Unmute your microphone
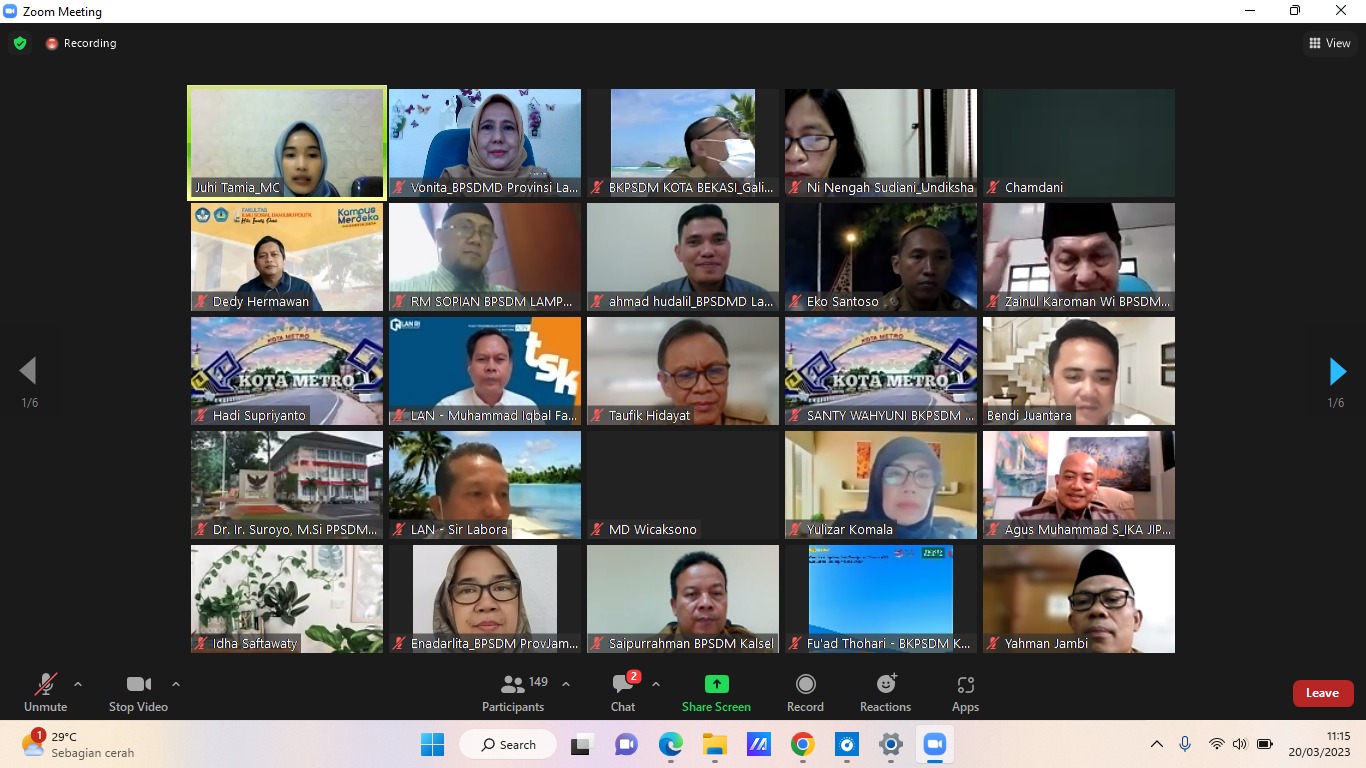The image size is (1366, 768). pyautogui.click(x=46, y=692)
